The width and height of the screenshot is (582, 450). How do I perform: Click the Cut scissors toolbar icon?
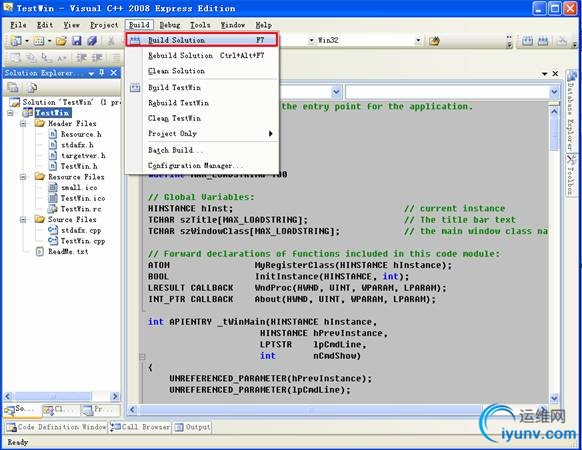(110, 40)
